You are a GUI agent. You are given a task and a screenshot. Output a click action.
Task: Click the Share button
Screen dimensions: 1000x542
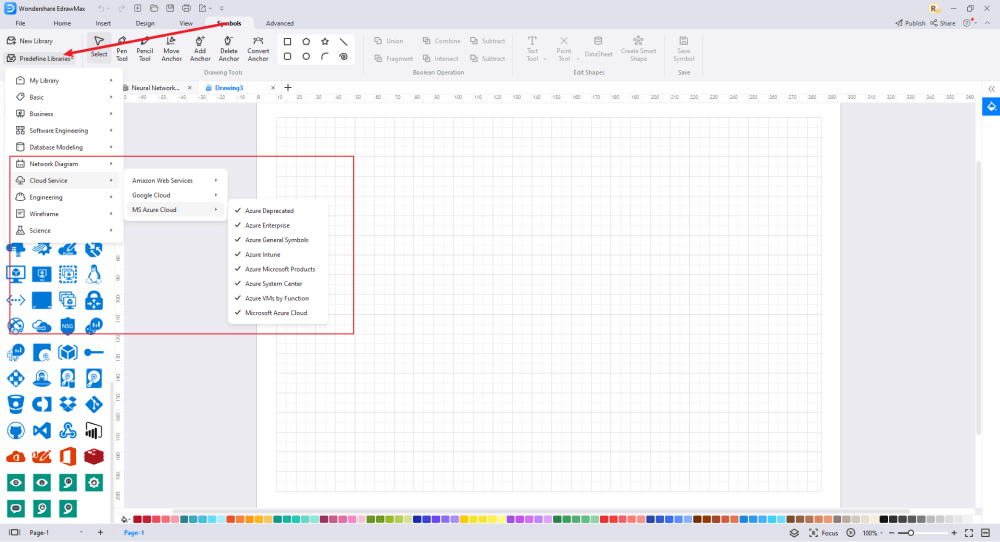point(943,23)
